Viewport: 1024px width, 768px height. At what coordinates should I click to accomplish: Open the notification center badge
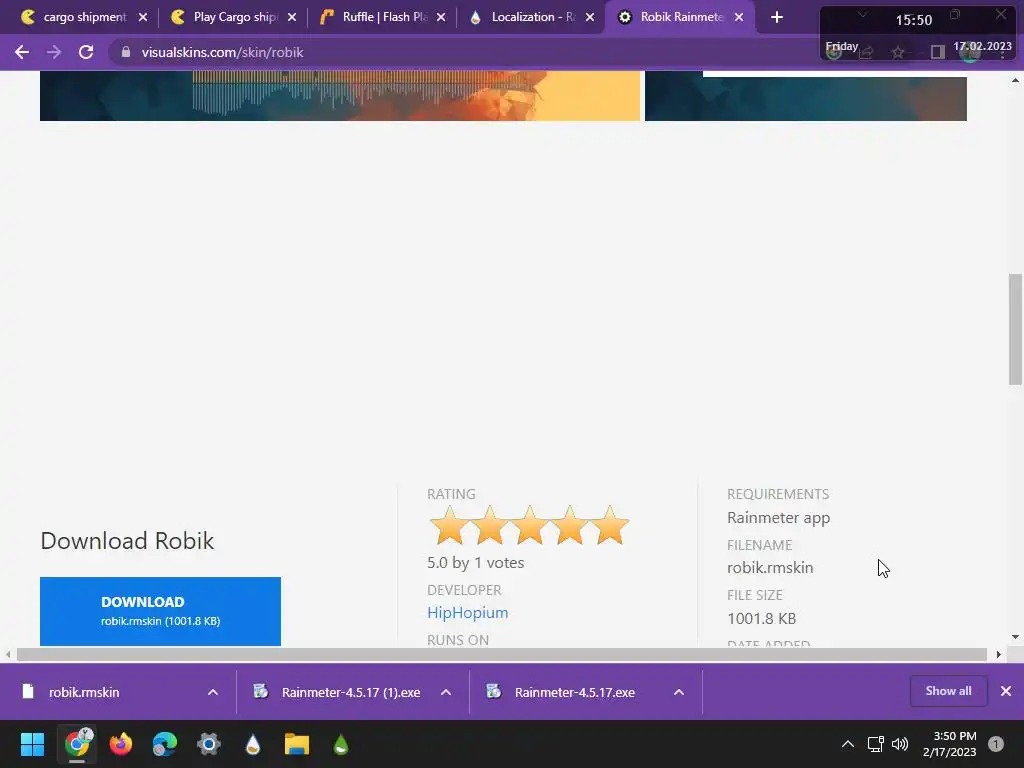[996, 744]
